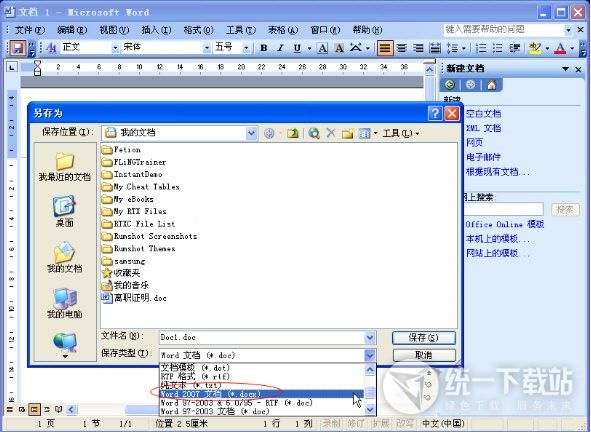Open the highlight color dropdown arrow

tap(547, 48)
